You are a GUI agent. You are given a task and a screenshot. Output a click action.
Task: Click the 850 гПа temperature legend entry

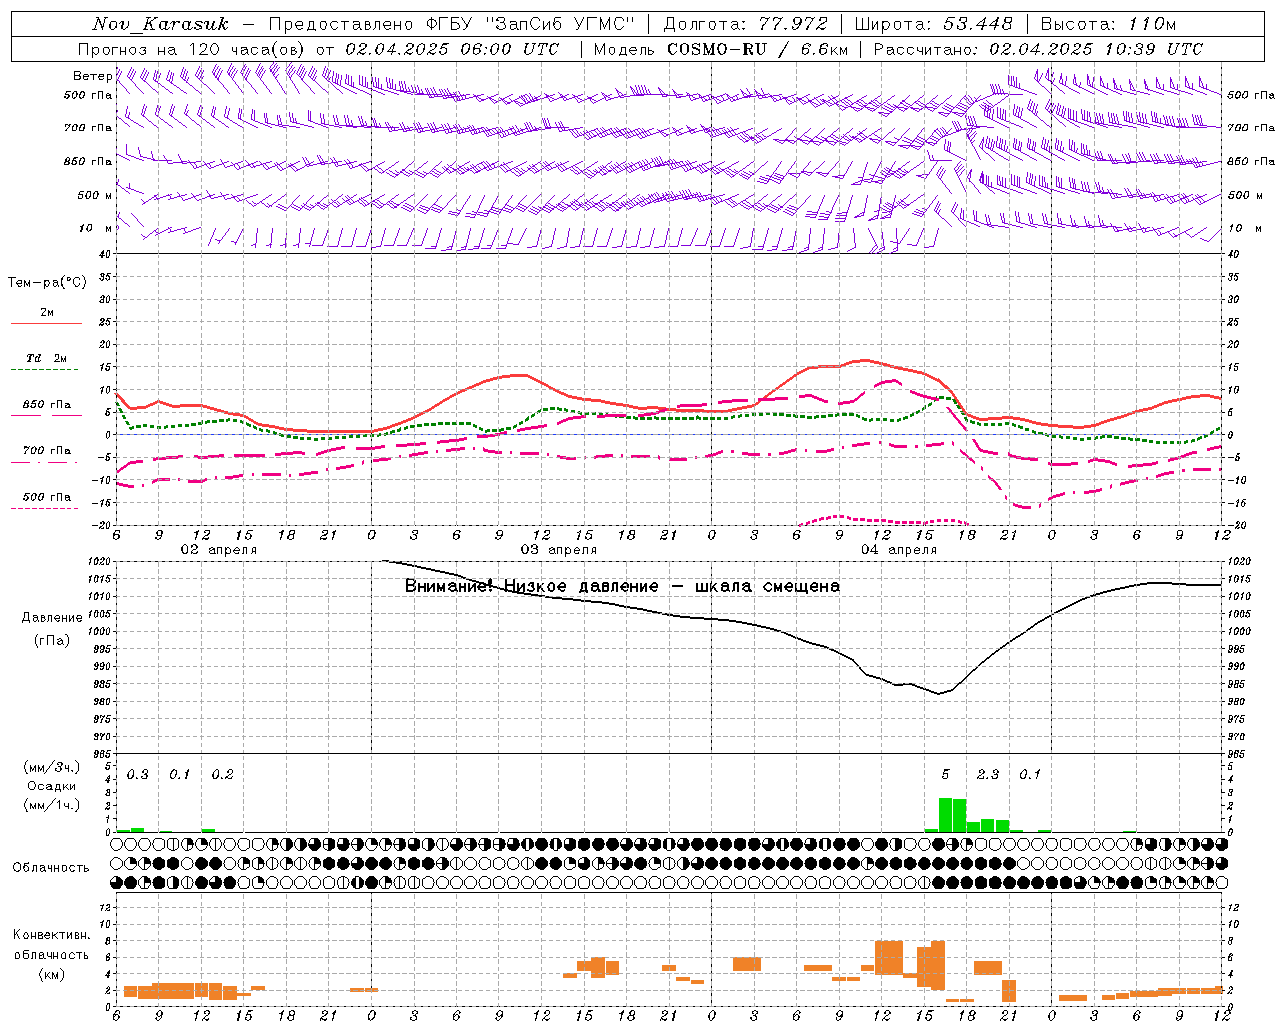tap(47, 405)
